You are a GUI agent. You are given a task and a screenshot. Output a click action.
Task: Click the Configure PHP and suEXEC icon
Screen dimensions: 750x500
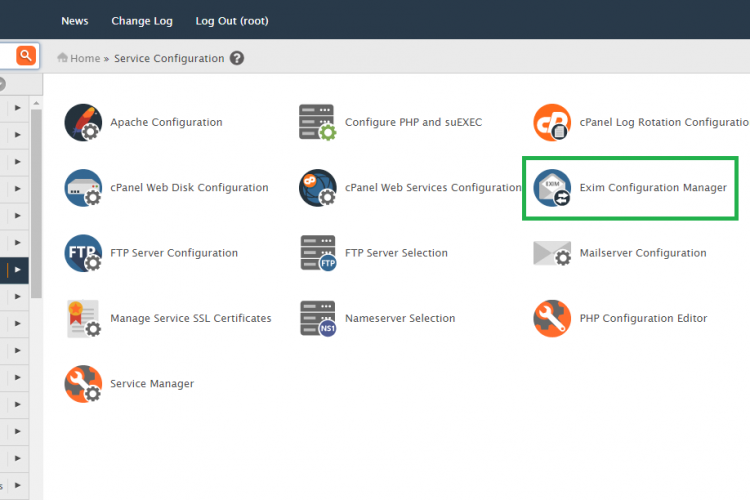coord(318,122)
